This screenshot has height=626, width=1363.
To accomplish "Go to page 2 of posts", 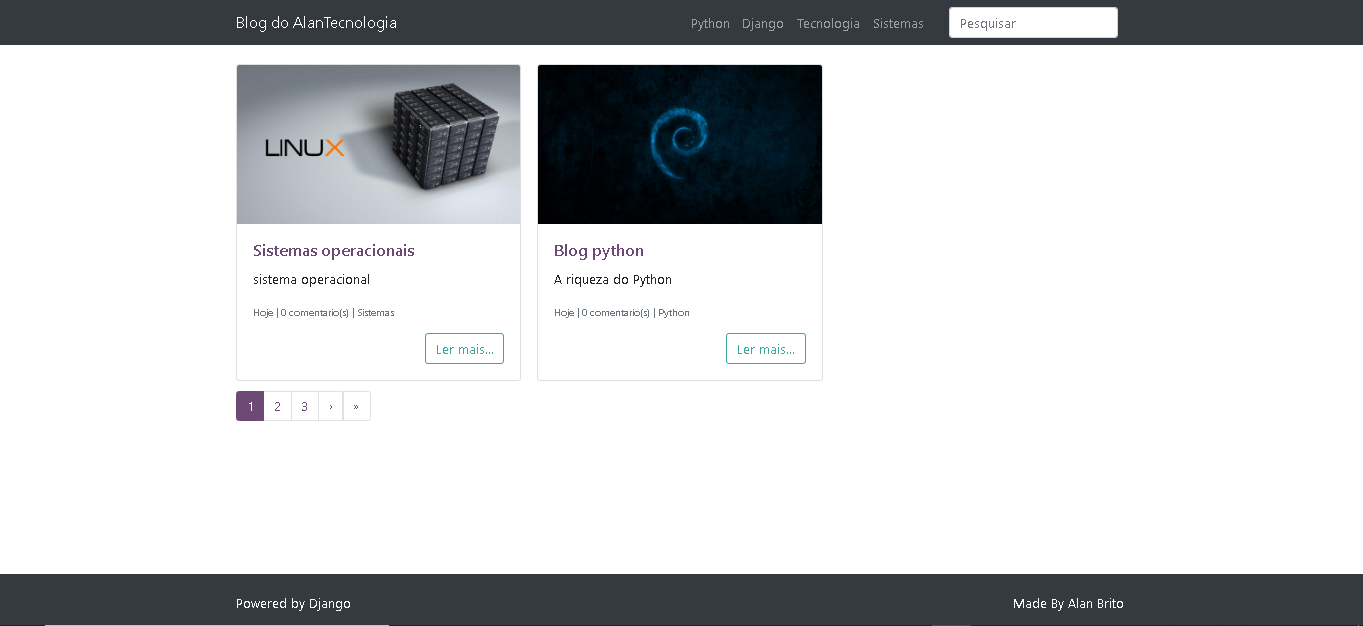I will [277, 406].
